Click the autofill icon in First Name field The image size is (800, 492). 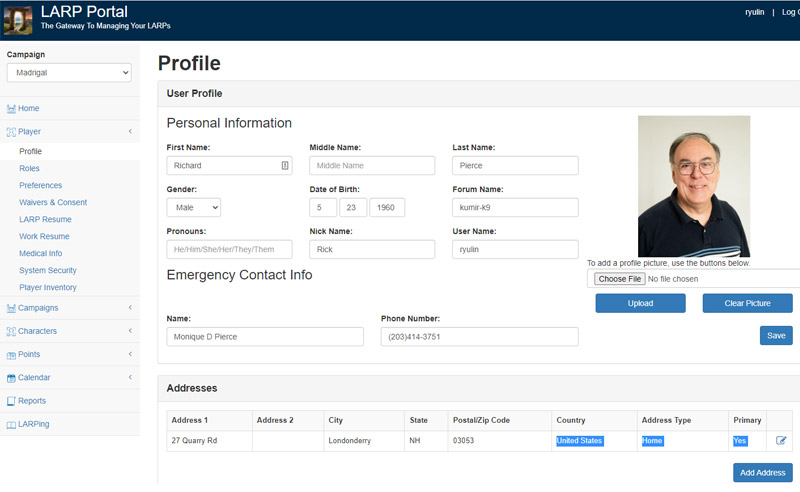284,166
